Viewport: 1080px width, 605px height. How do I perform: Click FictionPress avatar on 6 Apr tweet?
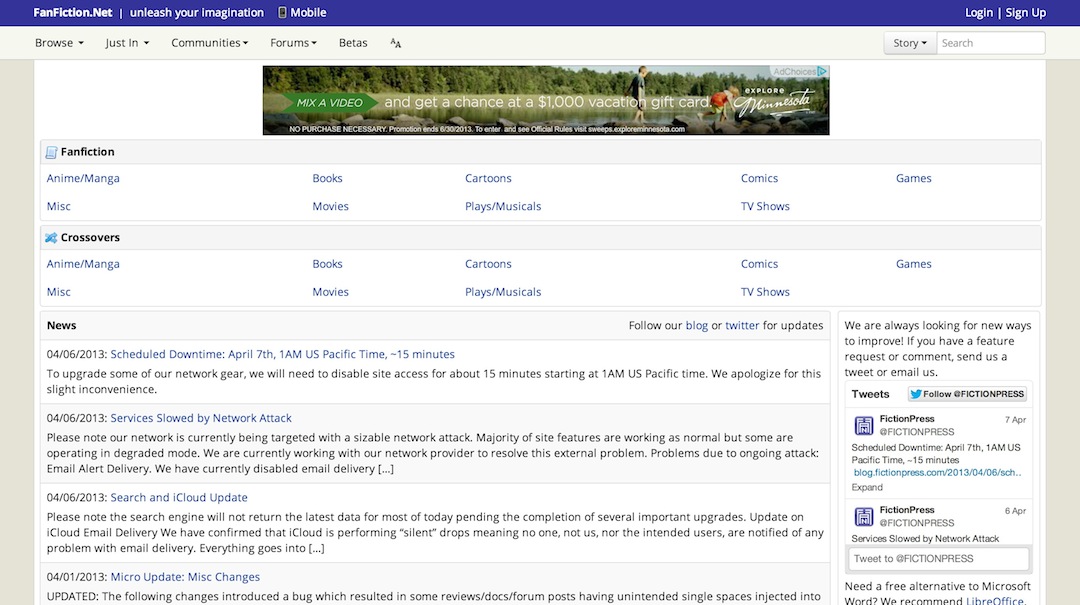864,516
